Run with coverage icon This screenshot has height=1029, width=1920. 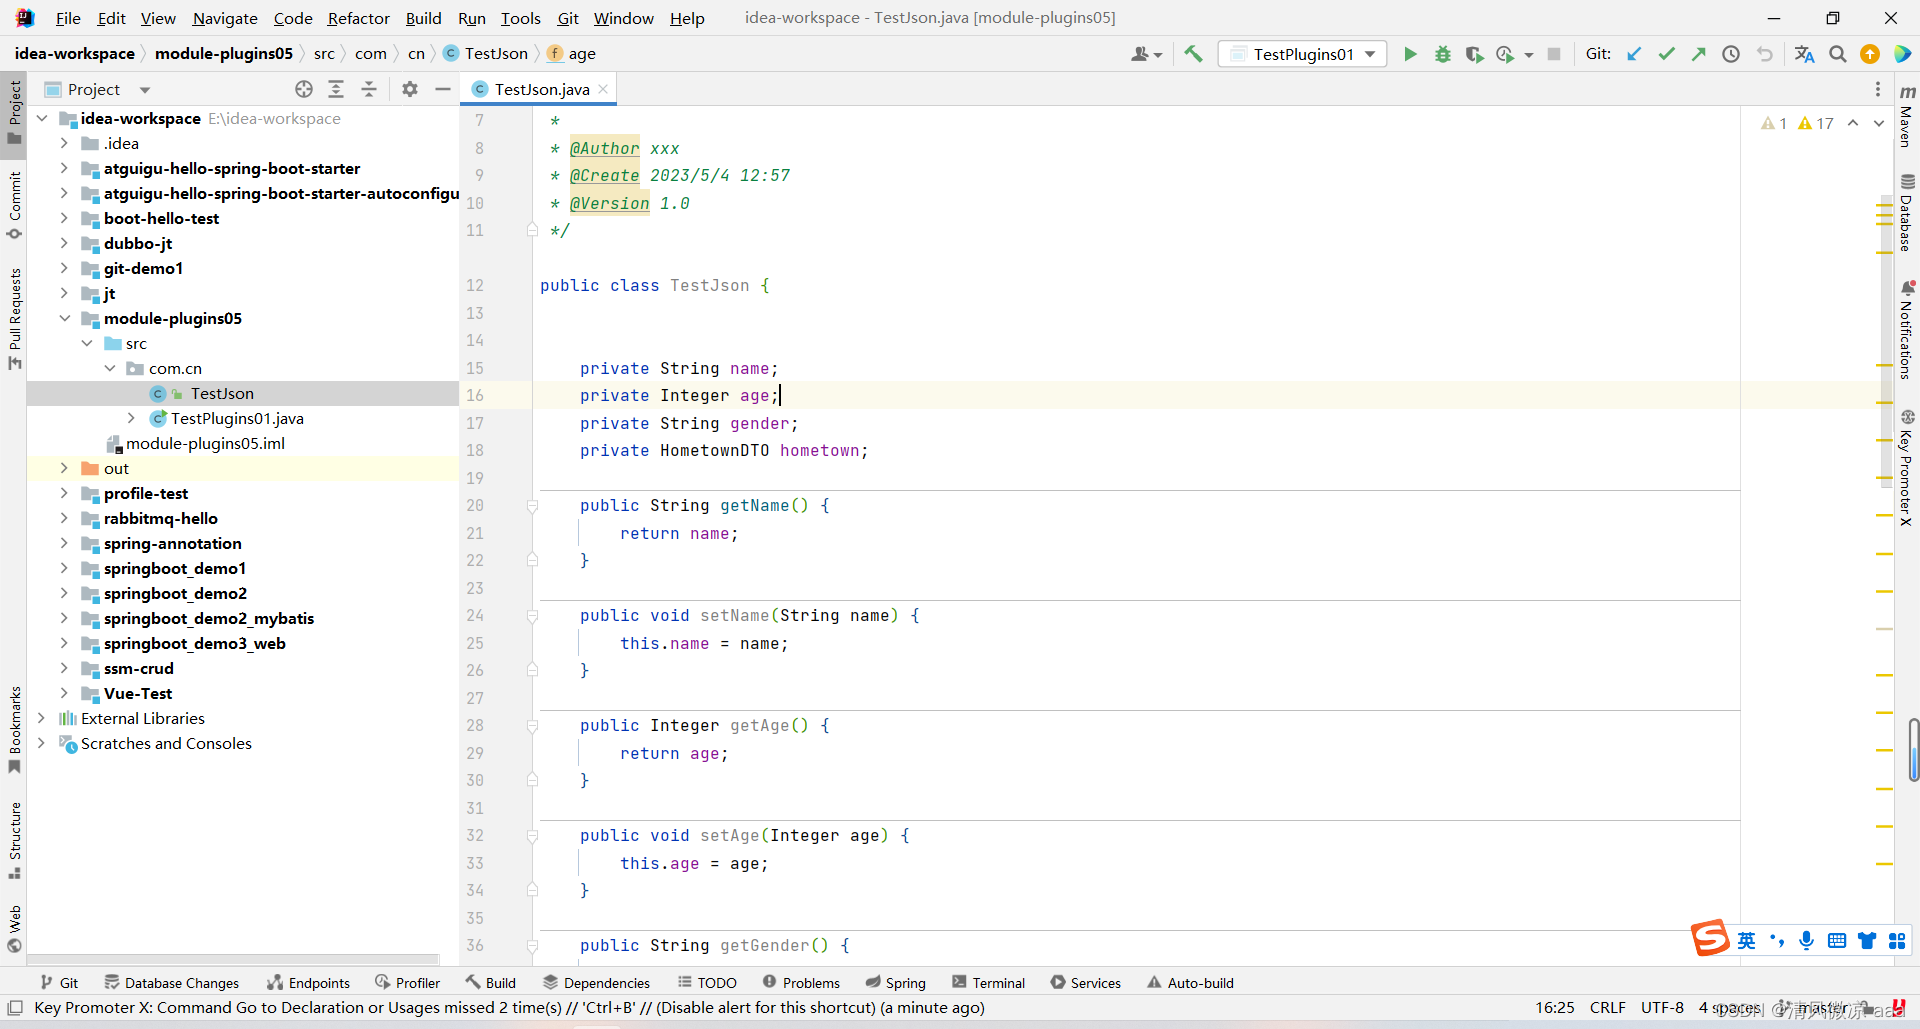(1474, 54)
